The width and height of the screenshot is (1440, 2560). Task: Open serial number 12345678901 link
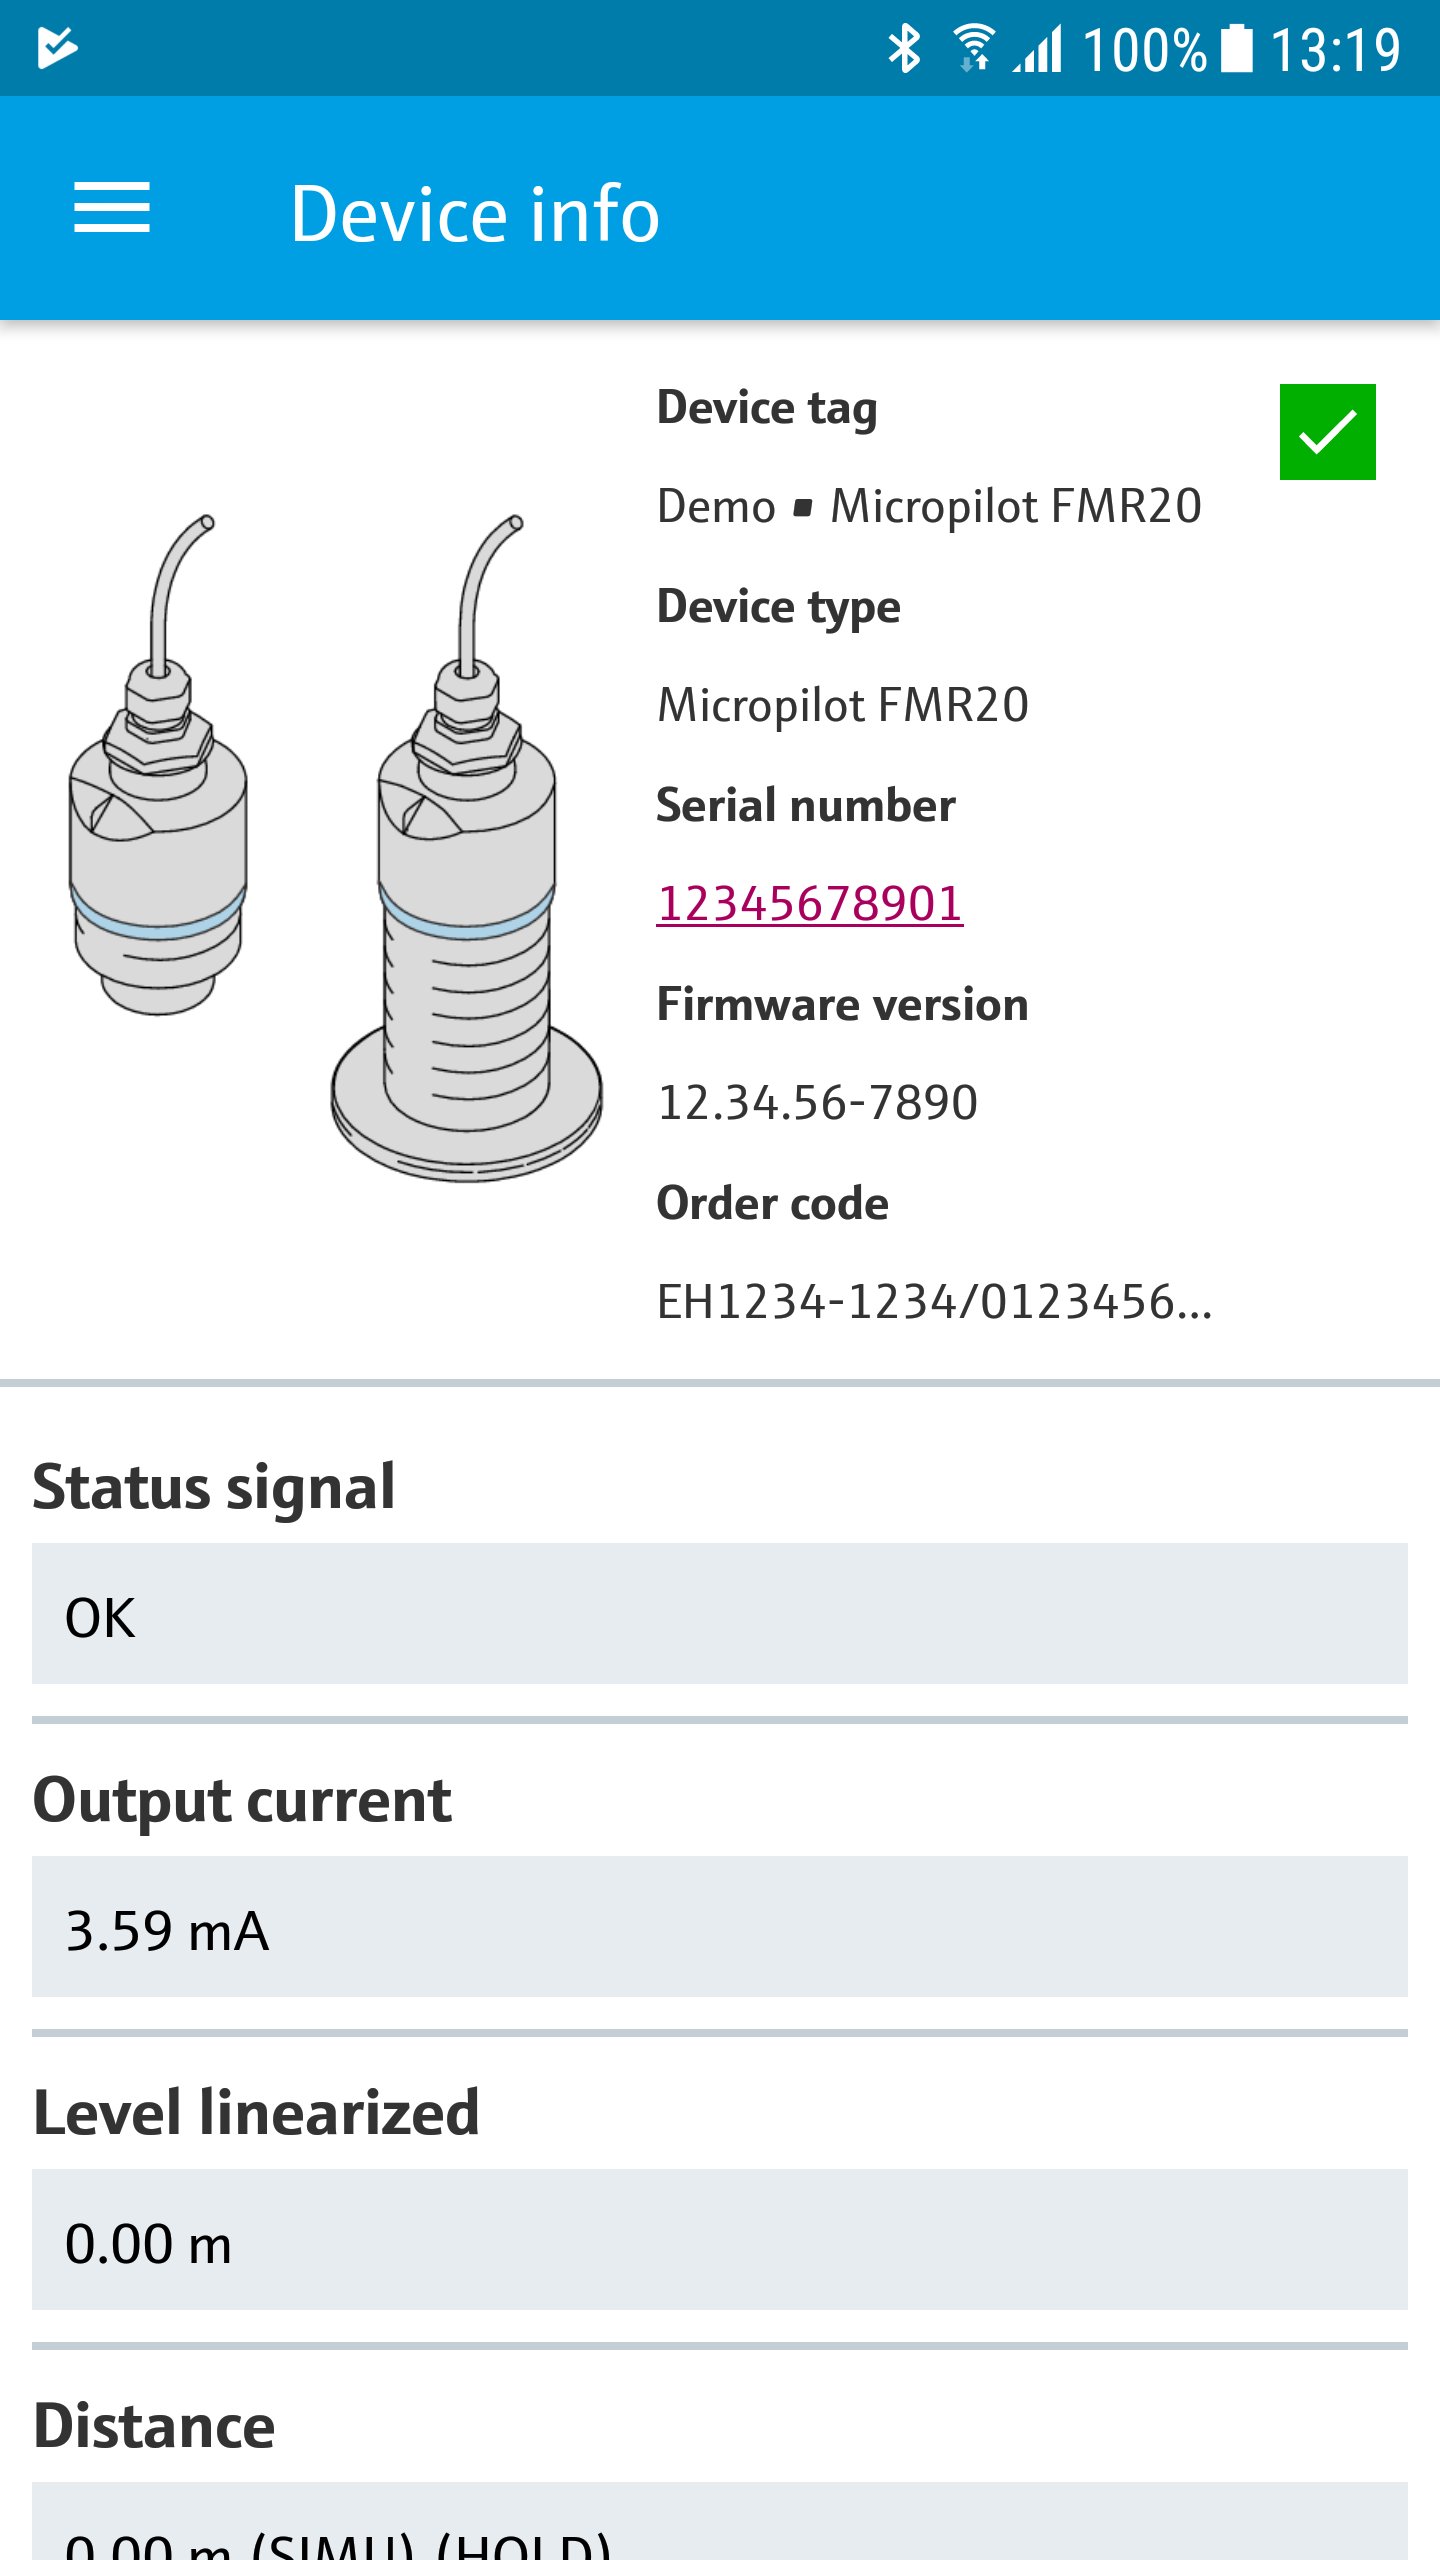pyautogui.click(x=809, y=904)
